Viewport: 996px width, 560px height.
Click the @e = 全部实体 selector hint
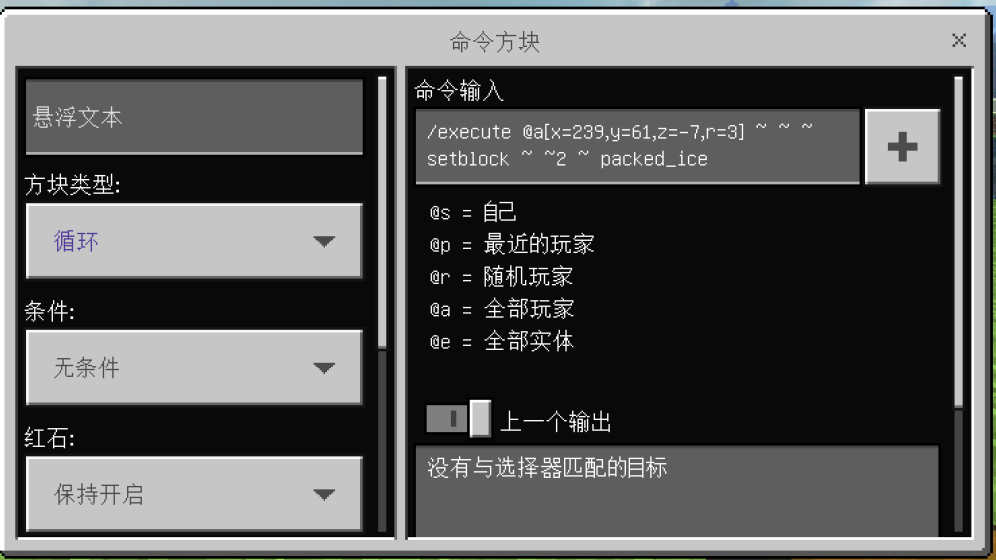(x=502, y=342)
